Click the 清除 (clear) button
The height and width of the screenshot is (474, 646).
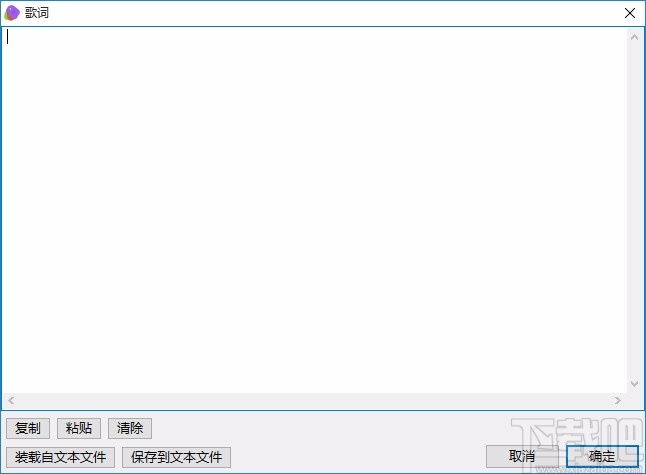130,428
